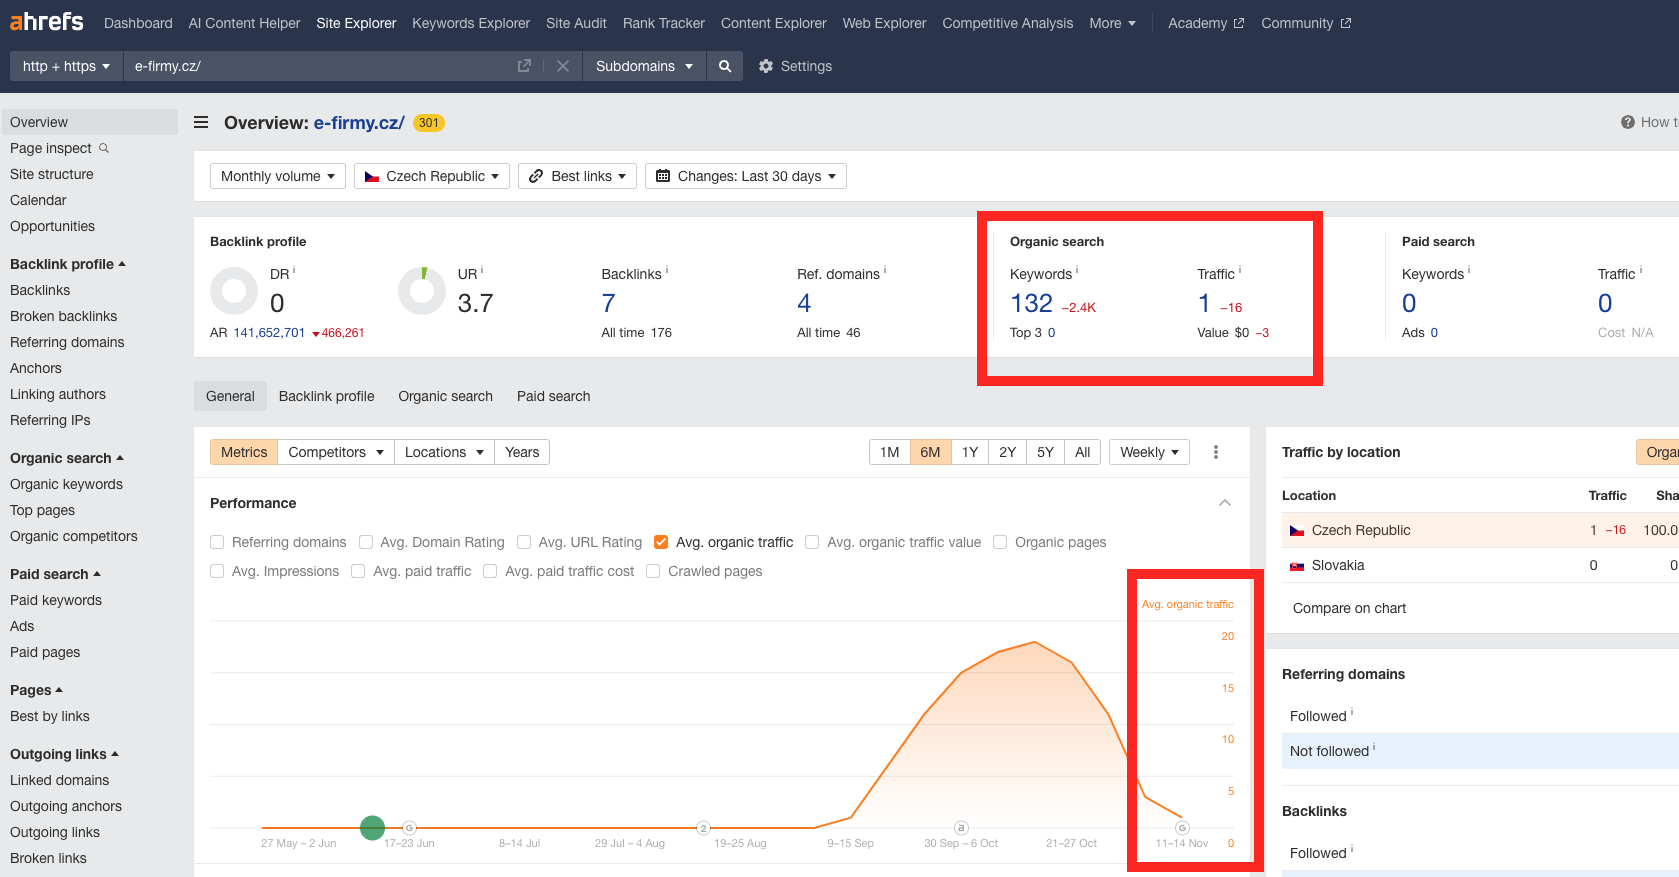Click the How to help question icon
Image resolution: width=1679 pixels, height=877 pixels.
pos(1628,122)
